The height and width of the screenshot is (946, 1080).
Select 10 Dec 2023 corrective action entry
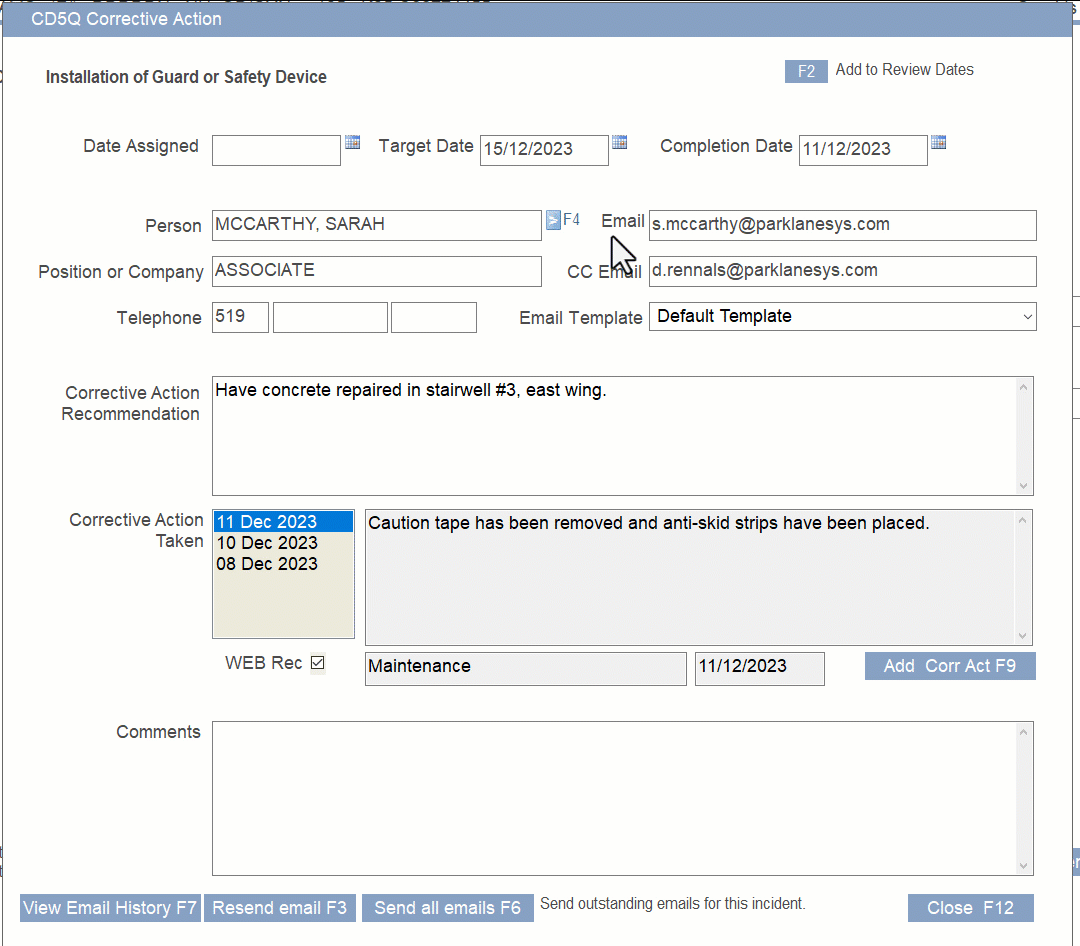point(267,543)
